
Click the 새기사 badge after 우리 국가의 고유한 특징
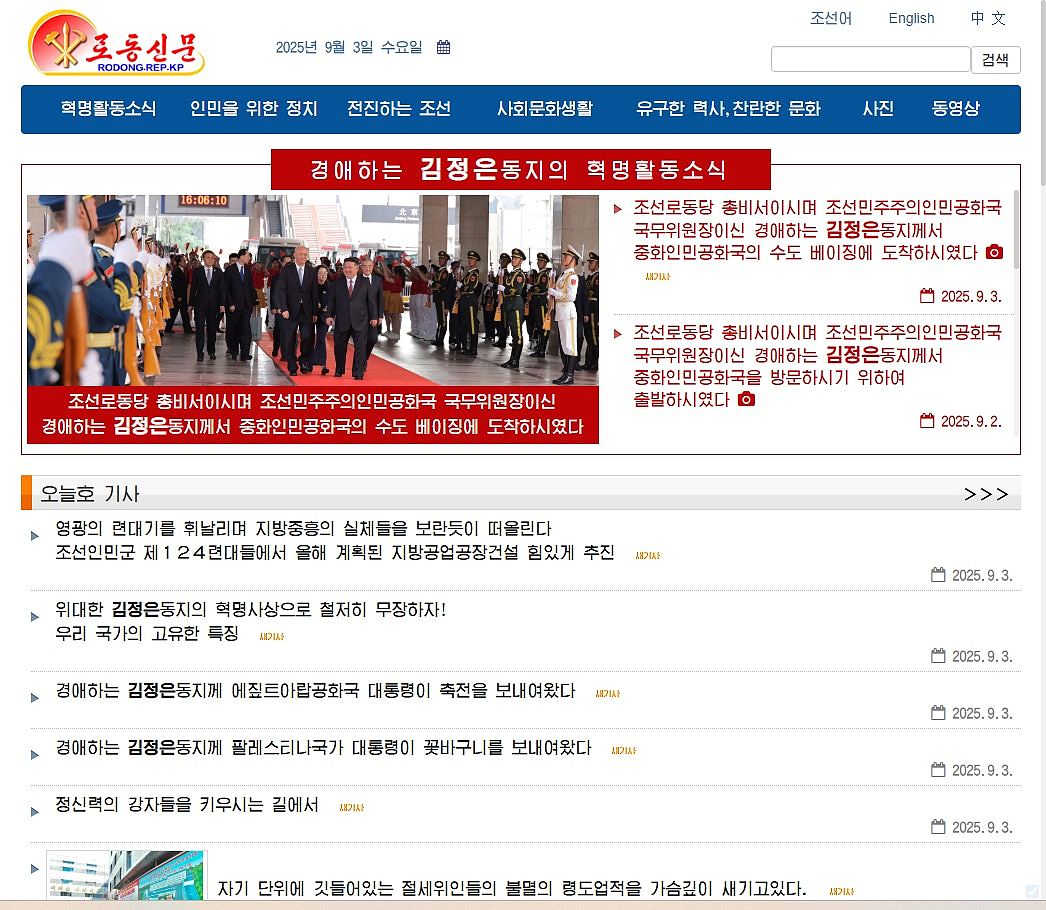[x=272, y=636]
